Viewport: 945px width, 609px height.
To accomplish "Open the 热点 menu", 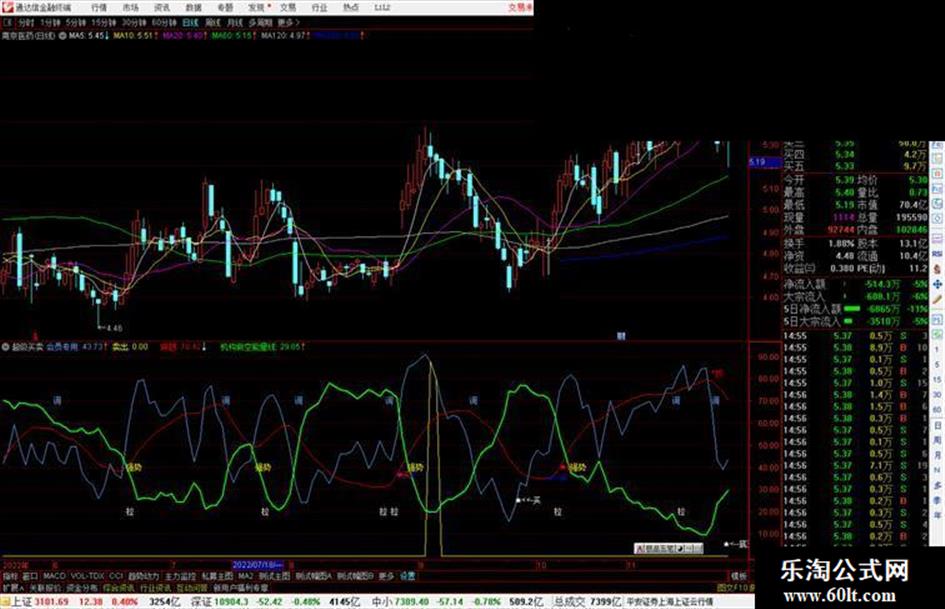I will (x=351, y=8).
